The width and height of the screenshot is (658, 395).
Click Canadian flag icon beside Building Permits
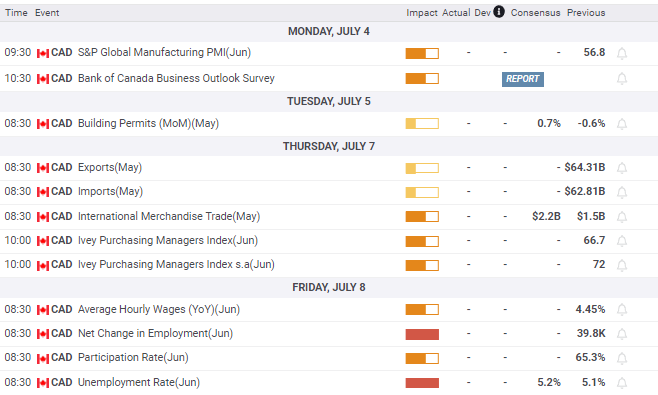coord(43,124)
